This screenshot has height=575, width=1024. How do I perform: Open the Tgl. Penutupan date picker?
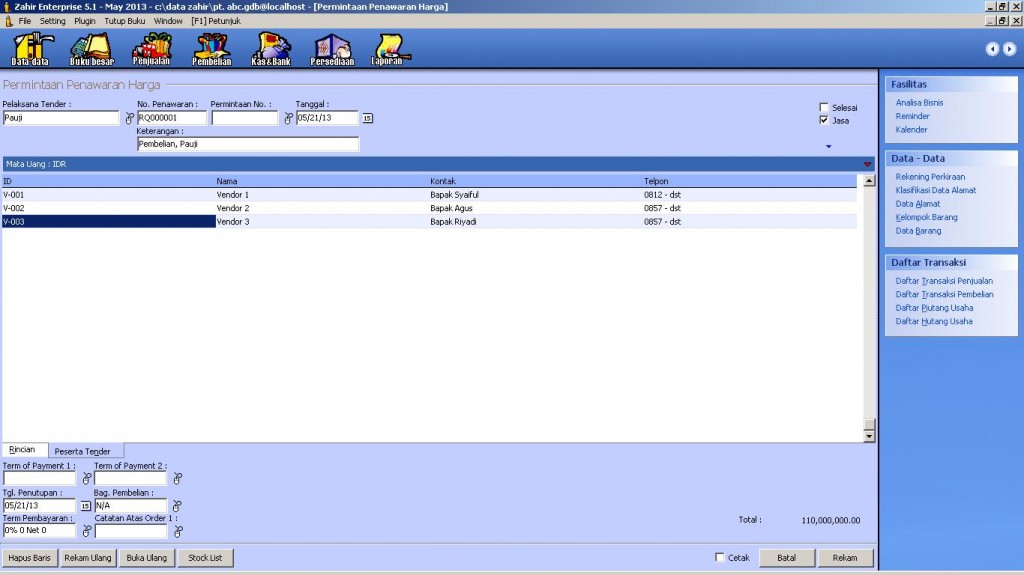click(x=85, y=506)
